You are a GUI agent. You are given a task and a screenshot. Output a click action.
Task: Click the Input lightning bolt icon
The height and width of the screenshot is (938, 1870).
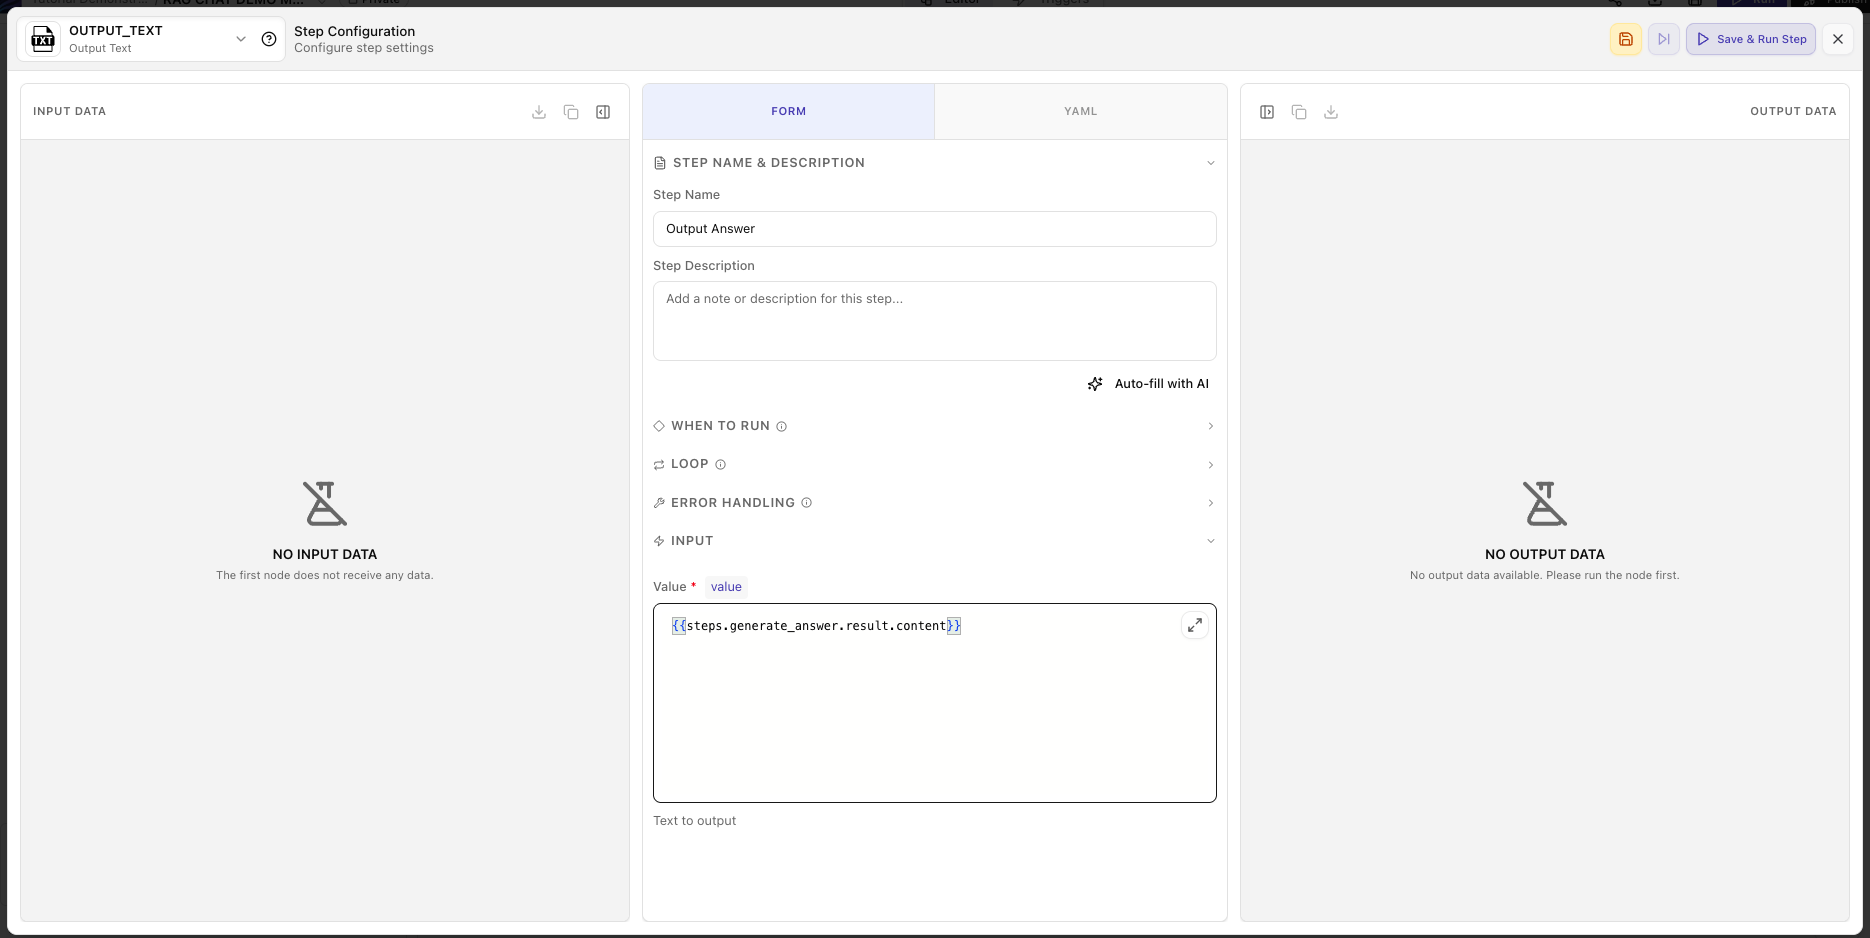pos(659,541)
